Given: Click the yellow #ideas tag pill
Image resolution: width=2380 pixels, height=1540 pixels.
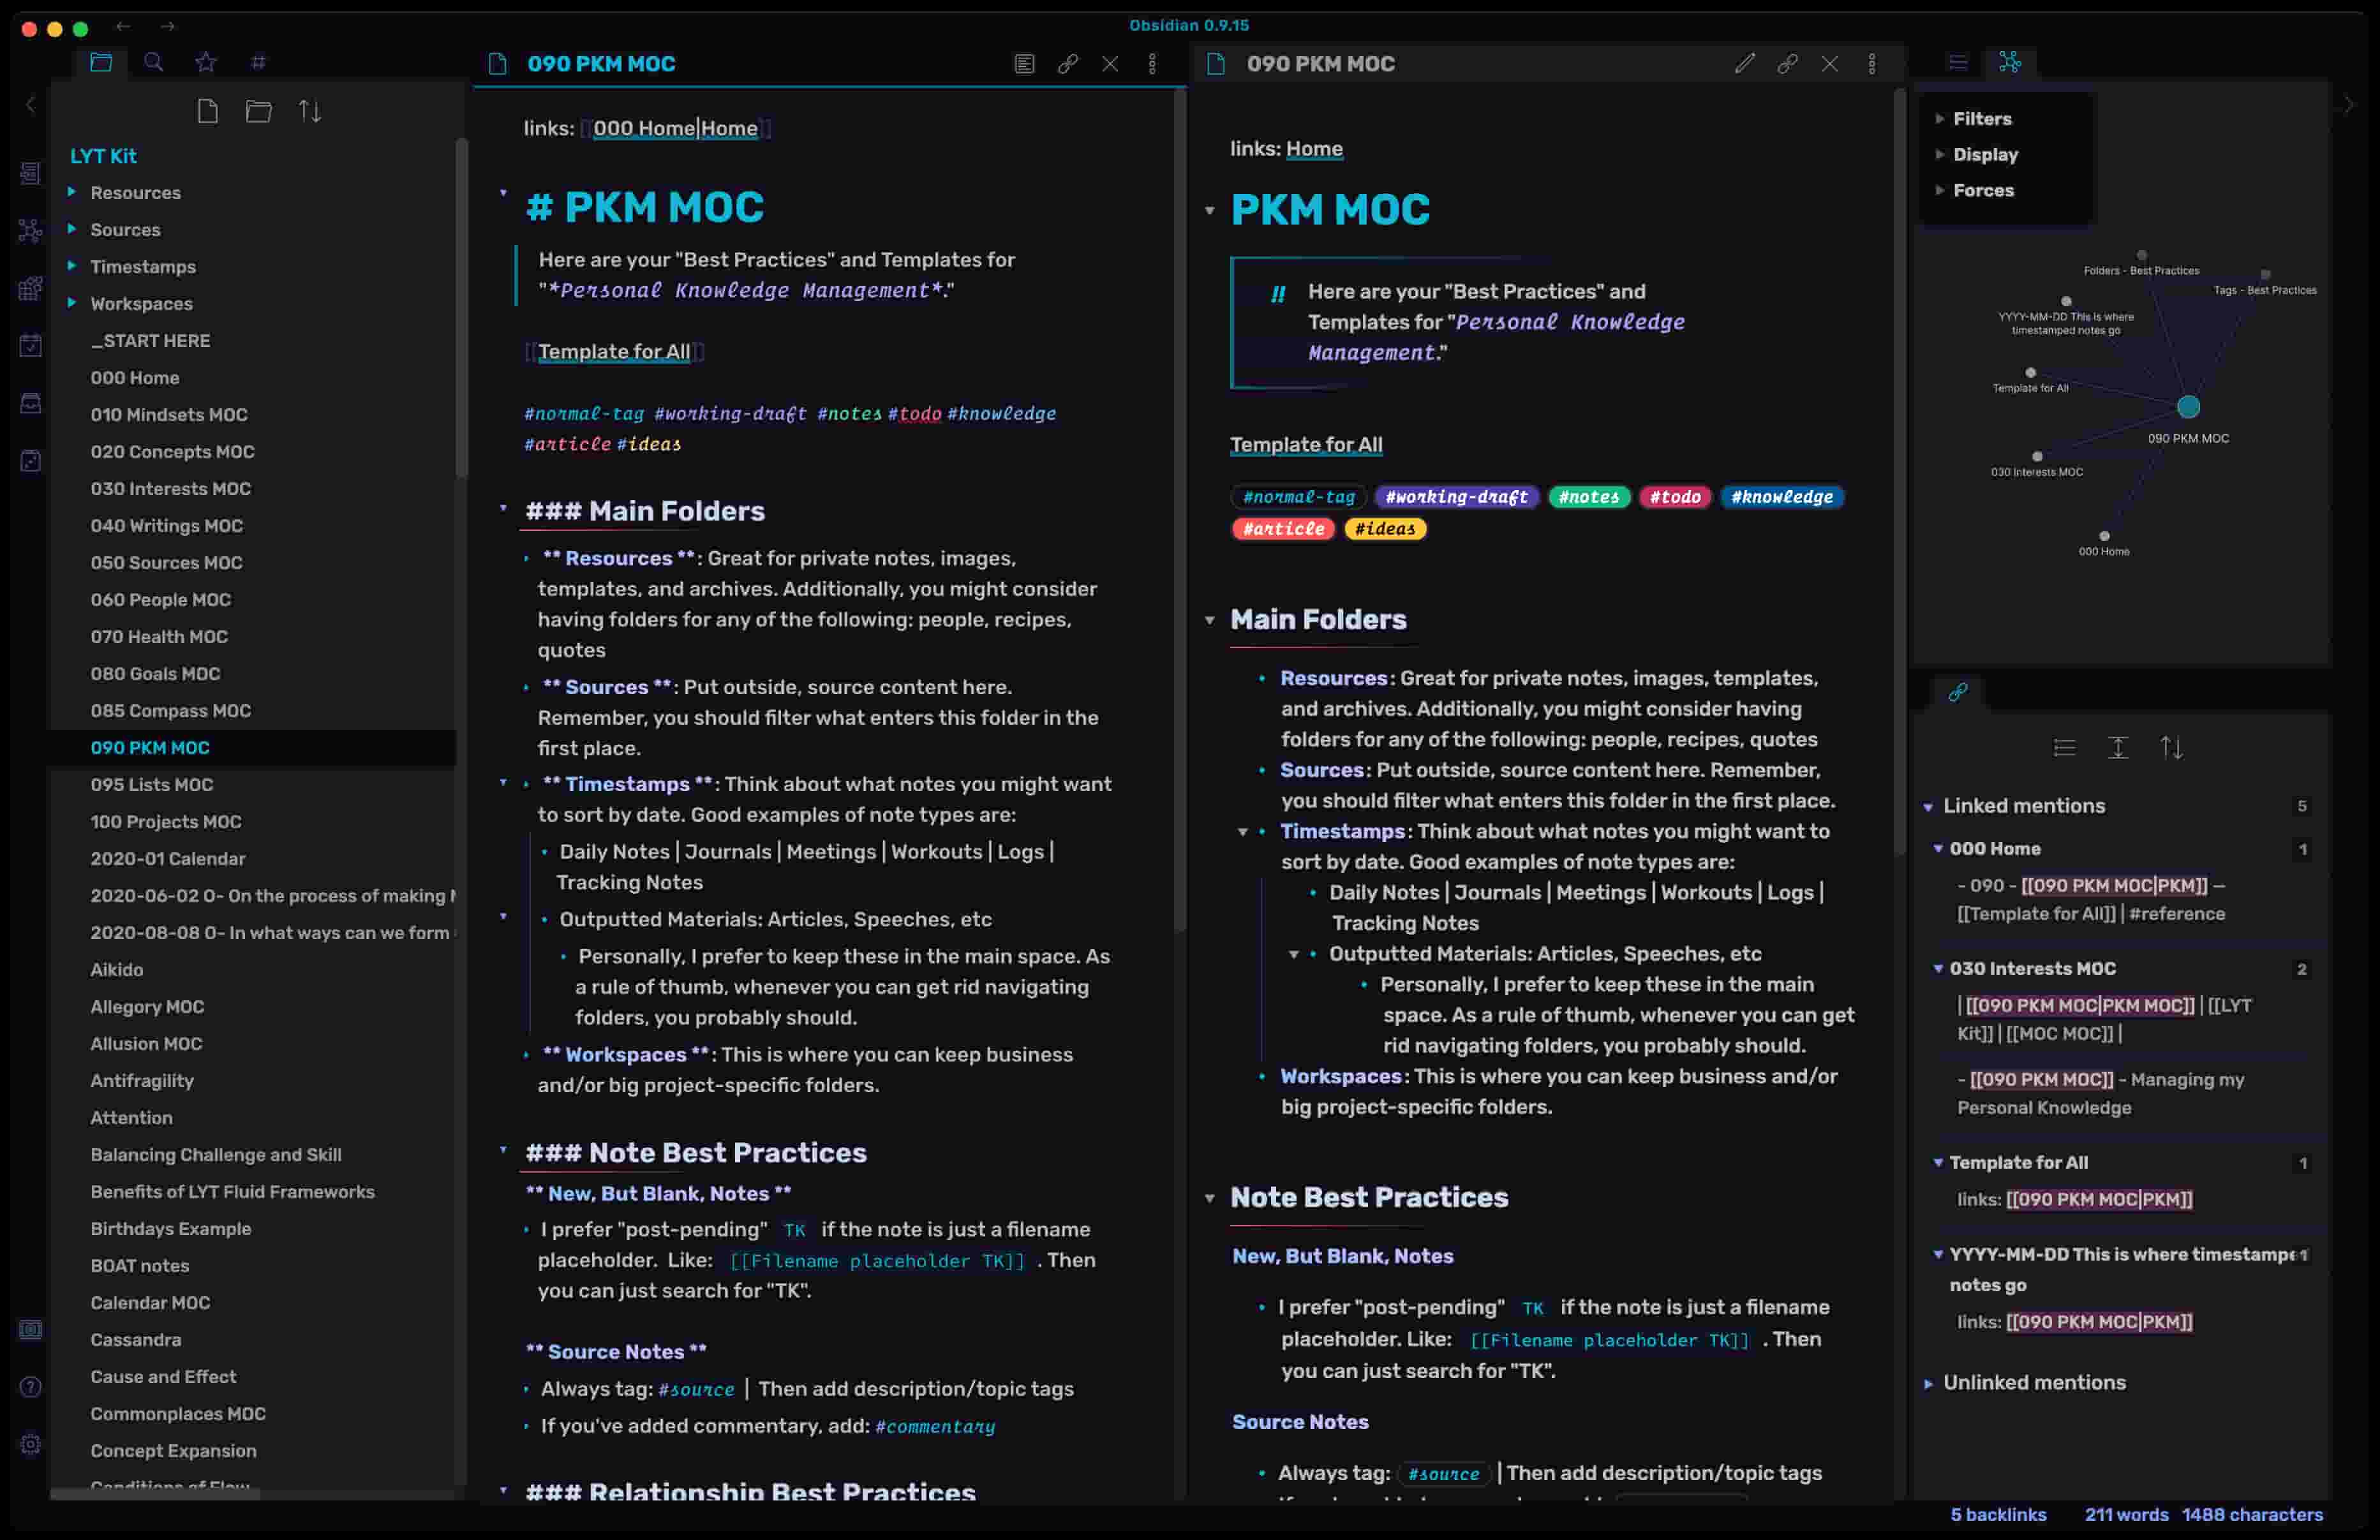Looking at the screenshot, I should (1385, 529).
